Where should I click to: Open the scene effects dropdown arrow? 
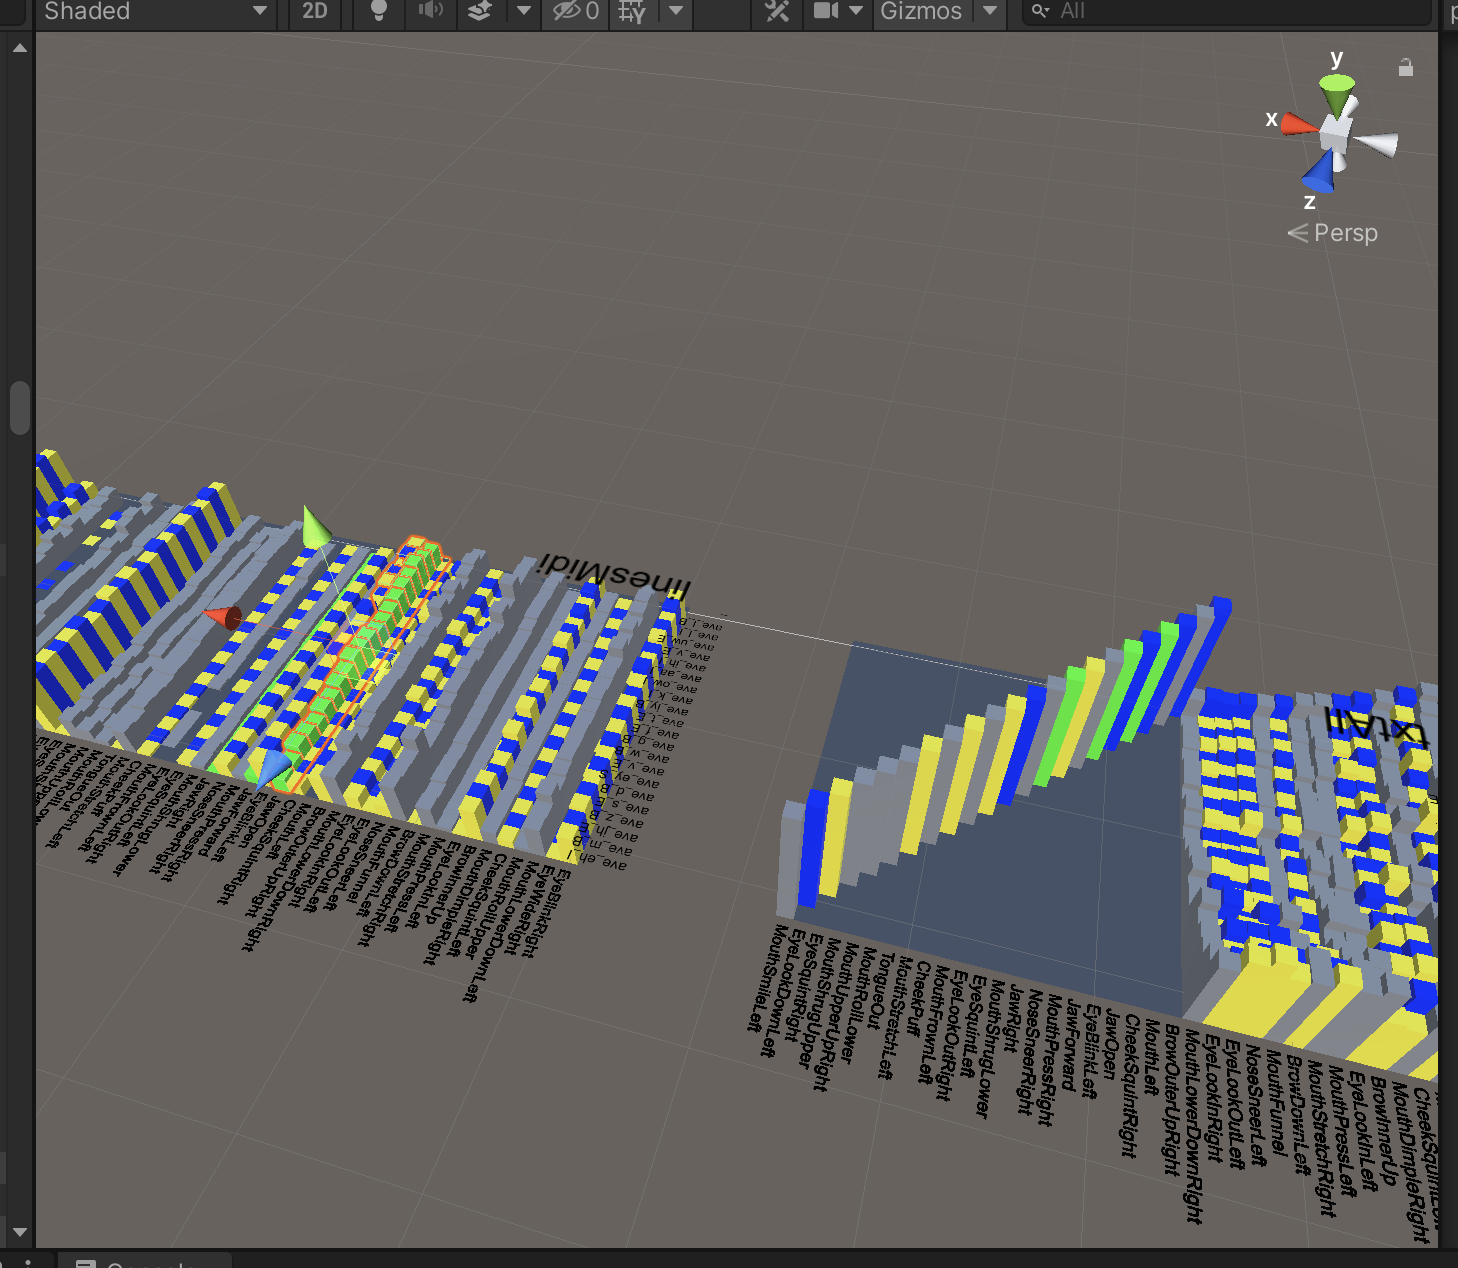523,11
